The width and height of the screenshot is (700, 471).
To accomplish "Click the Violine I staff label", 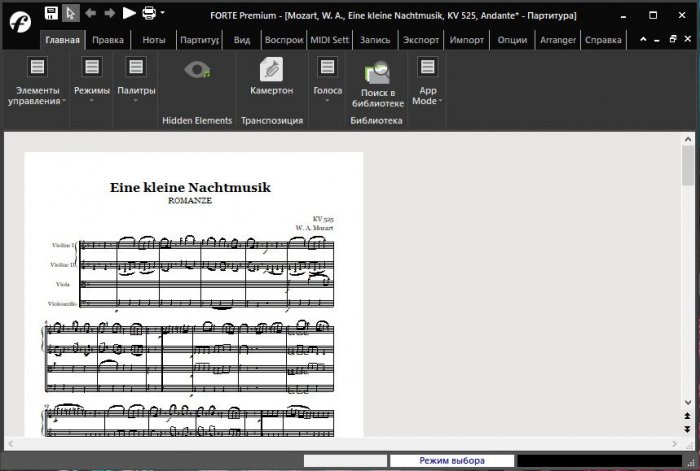I will [x=63, y=245].
